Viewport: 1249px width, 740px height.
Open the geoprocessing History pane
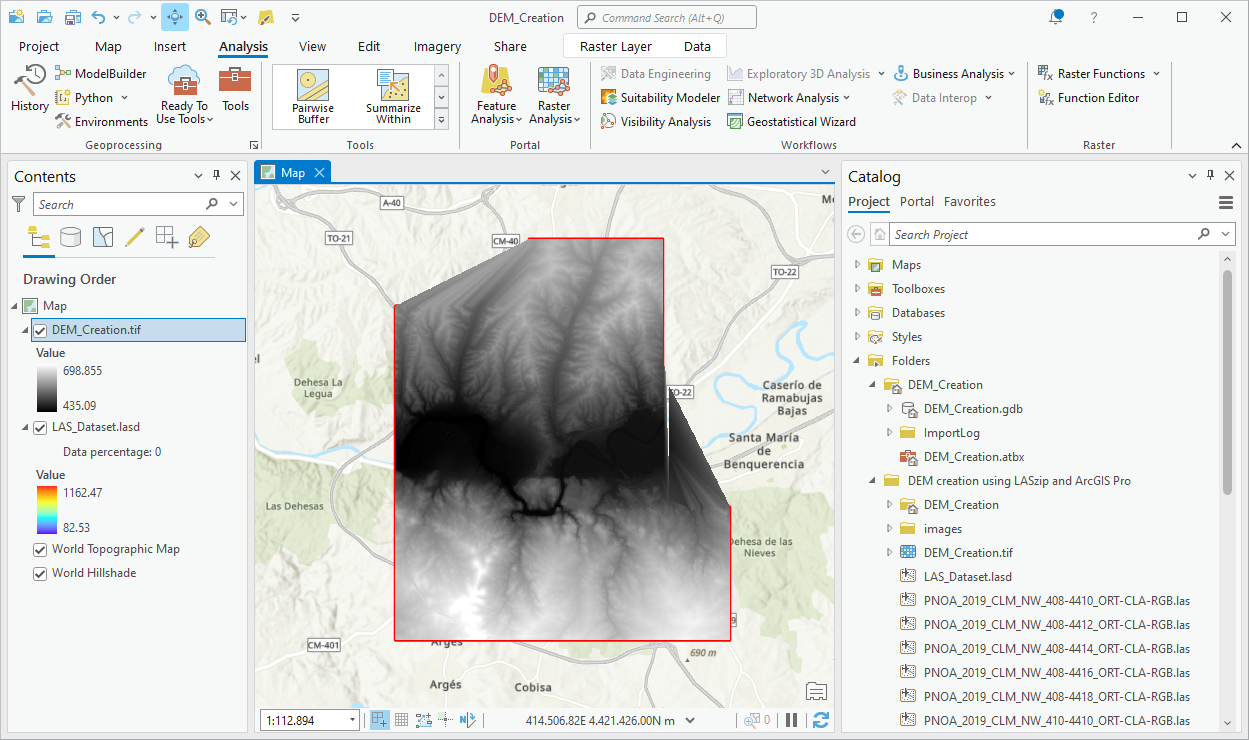coord(29,88)
